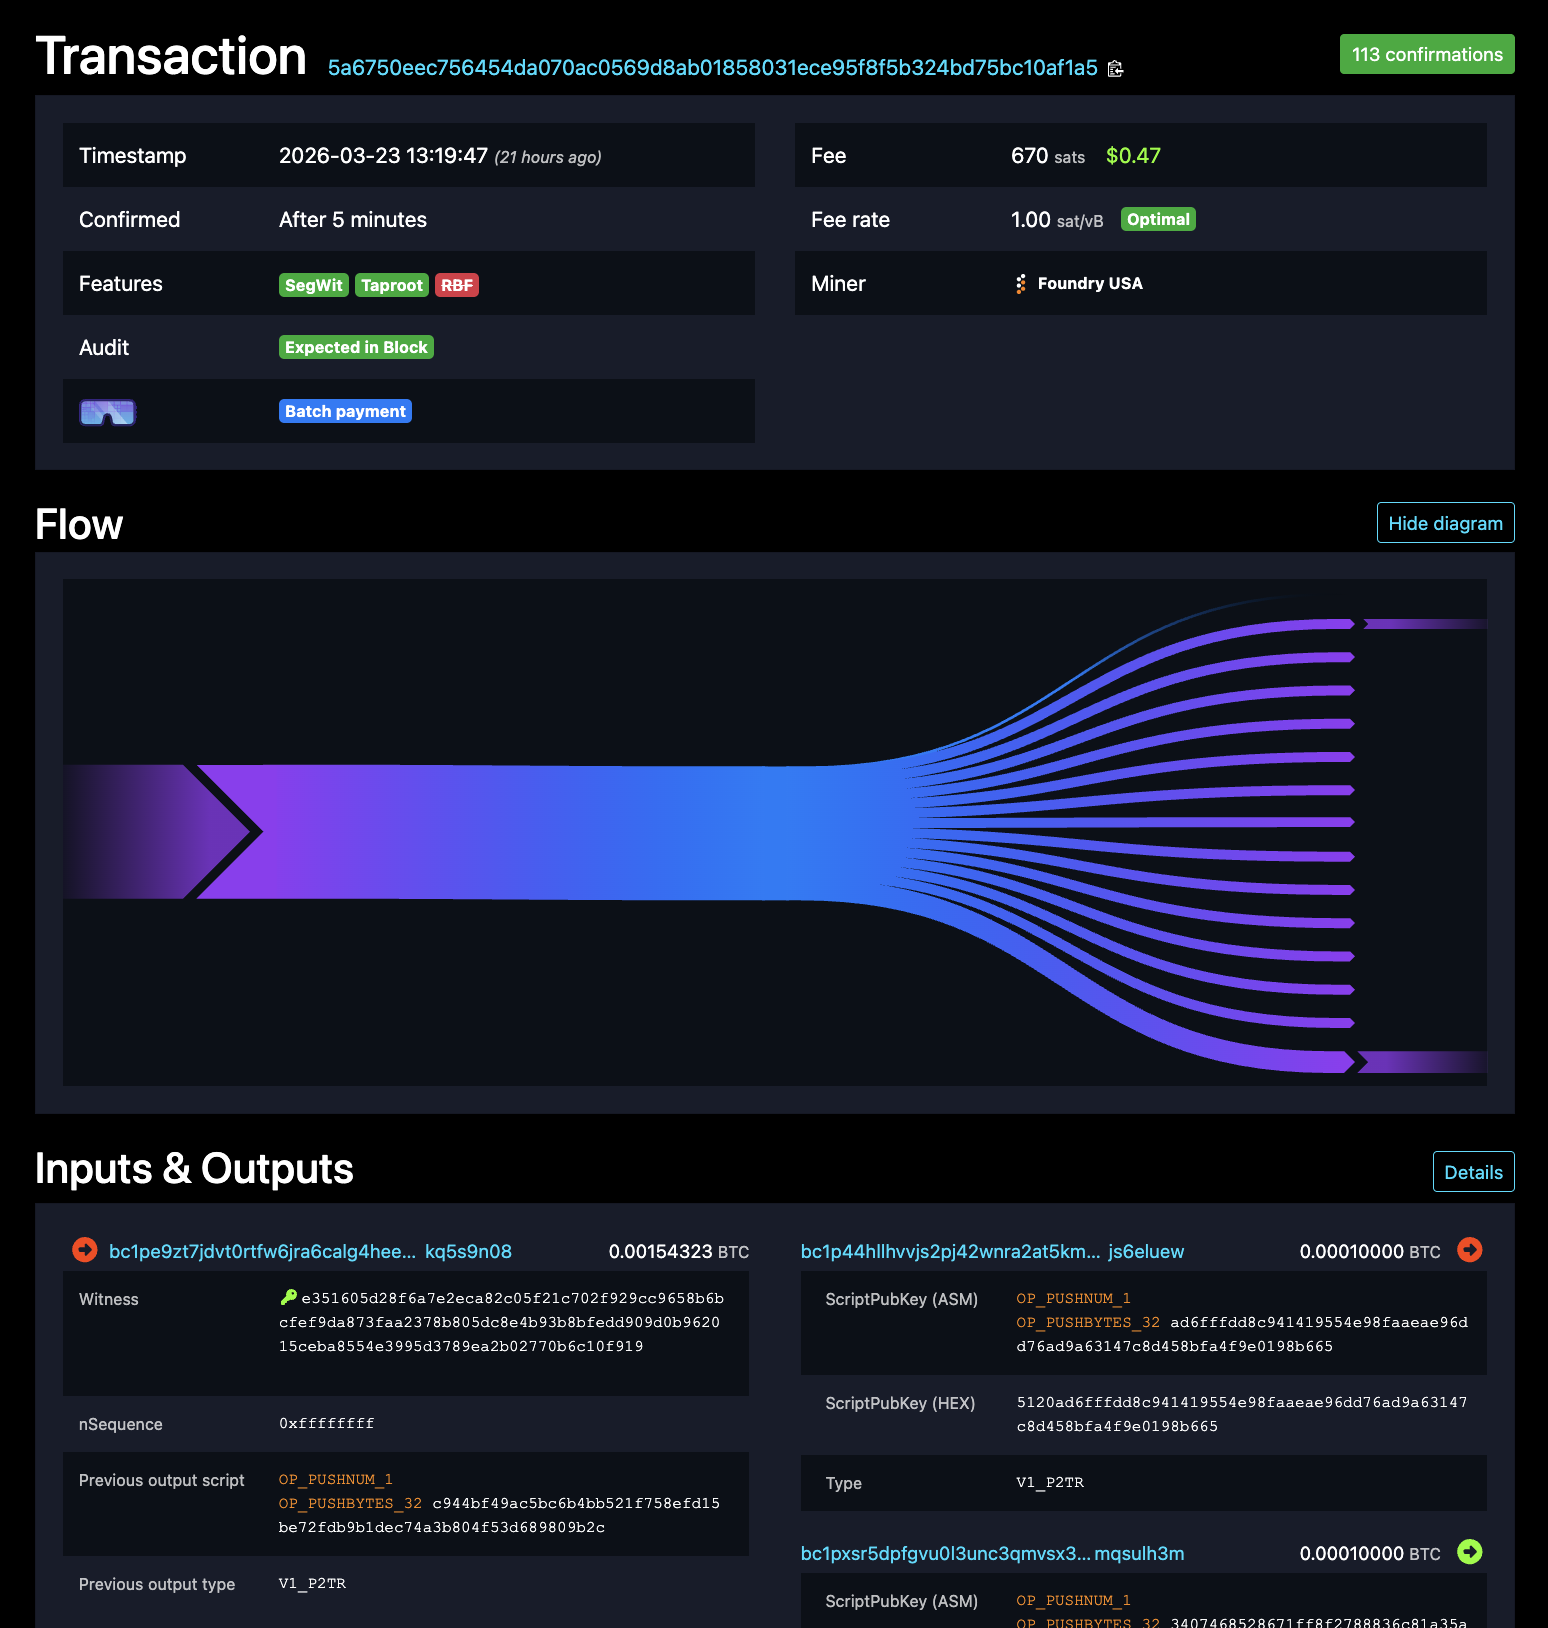Select OP_PUSHNUM_1 in previous output script

pyautogui.click(x=336, y=1479)
